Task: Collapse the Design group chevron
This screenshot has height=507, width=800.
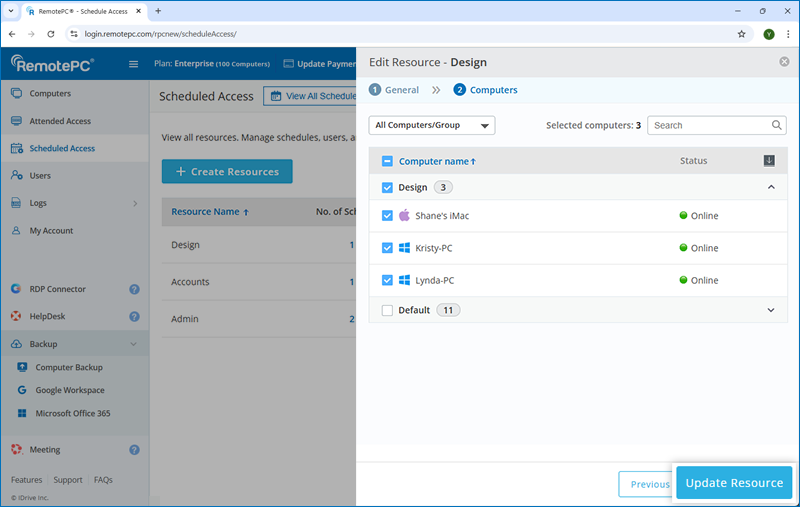Action: [x=770, y=187]
